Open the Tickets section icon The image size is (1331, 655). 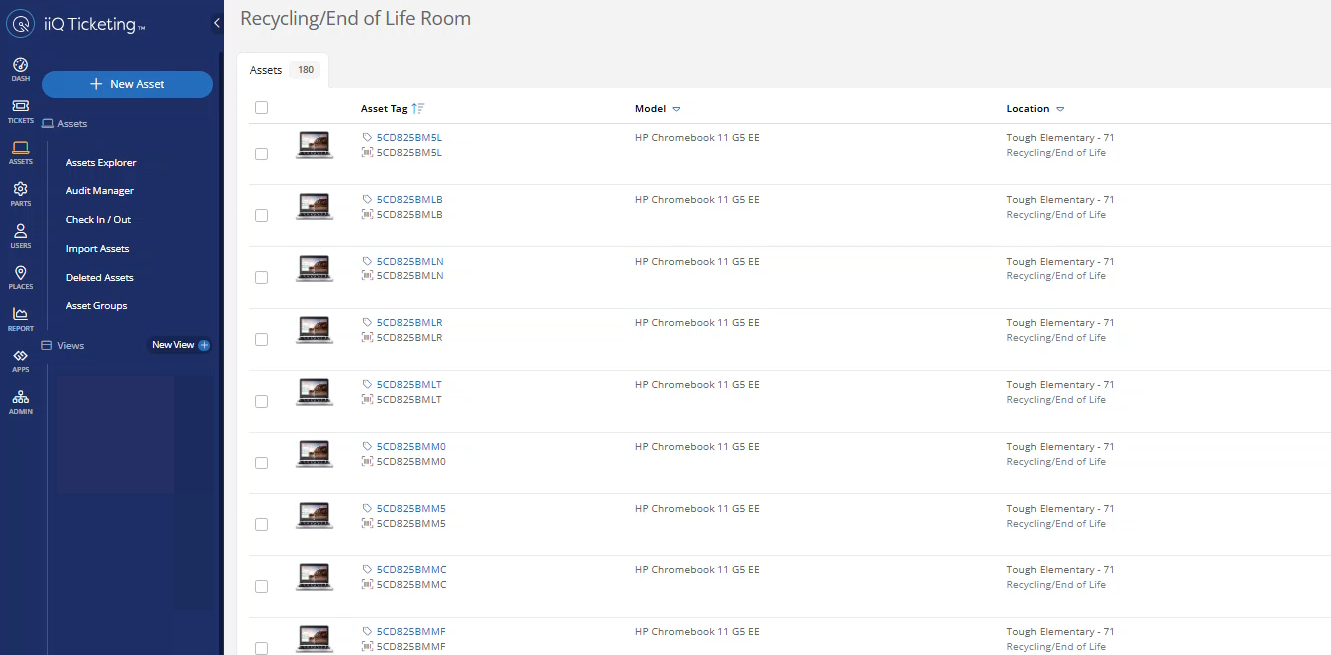[20, 107]
